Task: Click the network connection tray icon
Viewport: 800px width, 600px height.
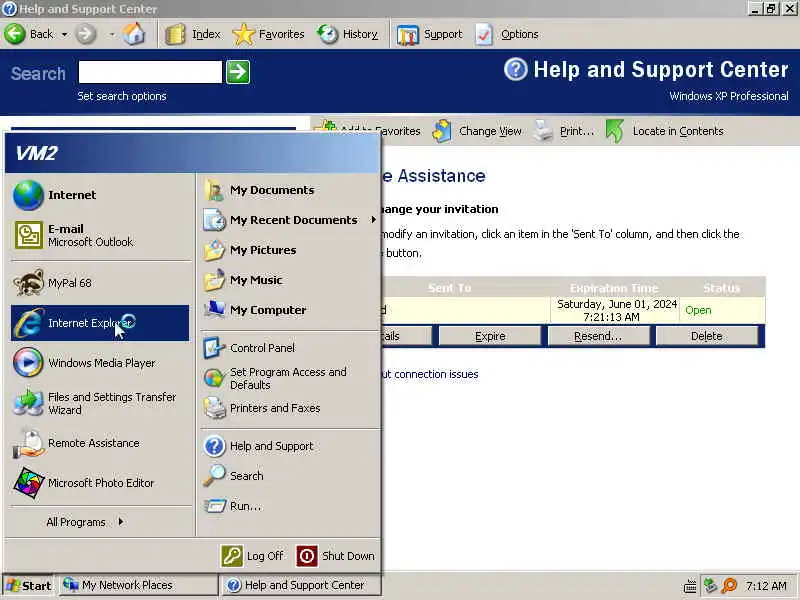Action: click(x=710, y=586)
